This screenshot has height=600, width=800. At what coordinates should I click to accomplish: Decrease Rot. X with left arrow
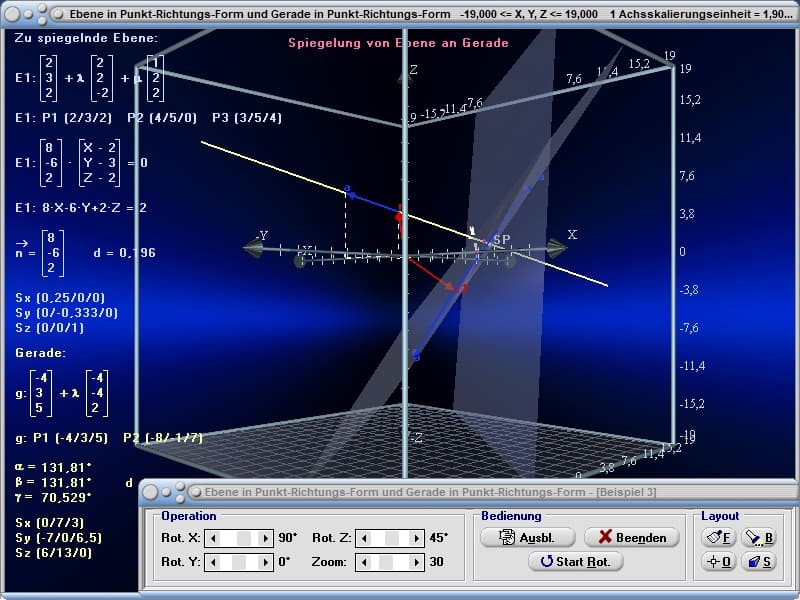click(x=213, y=538)
